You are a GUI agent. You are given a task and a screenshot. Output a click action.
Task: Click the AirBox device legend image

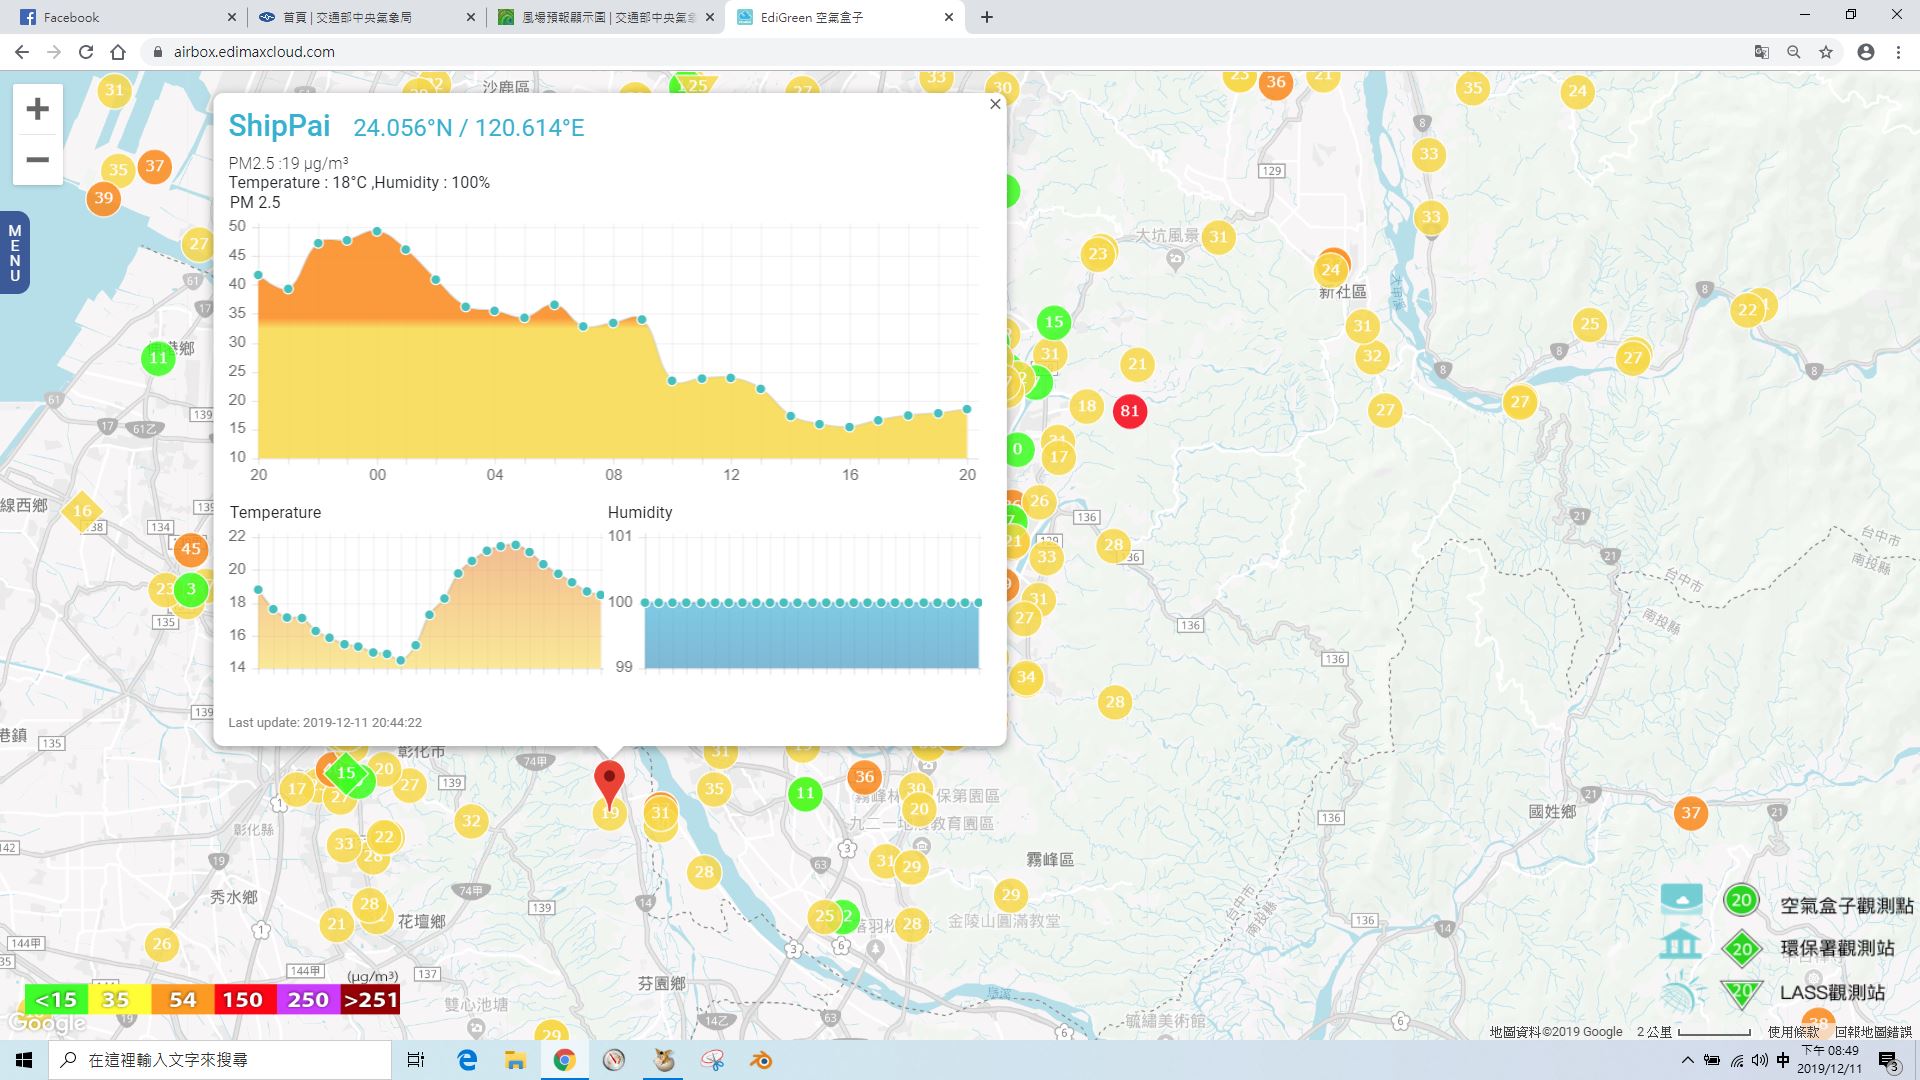click(x=1682, y=899)
